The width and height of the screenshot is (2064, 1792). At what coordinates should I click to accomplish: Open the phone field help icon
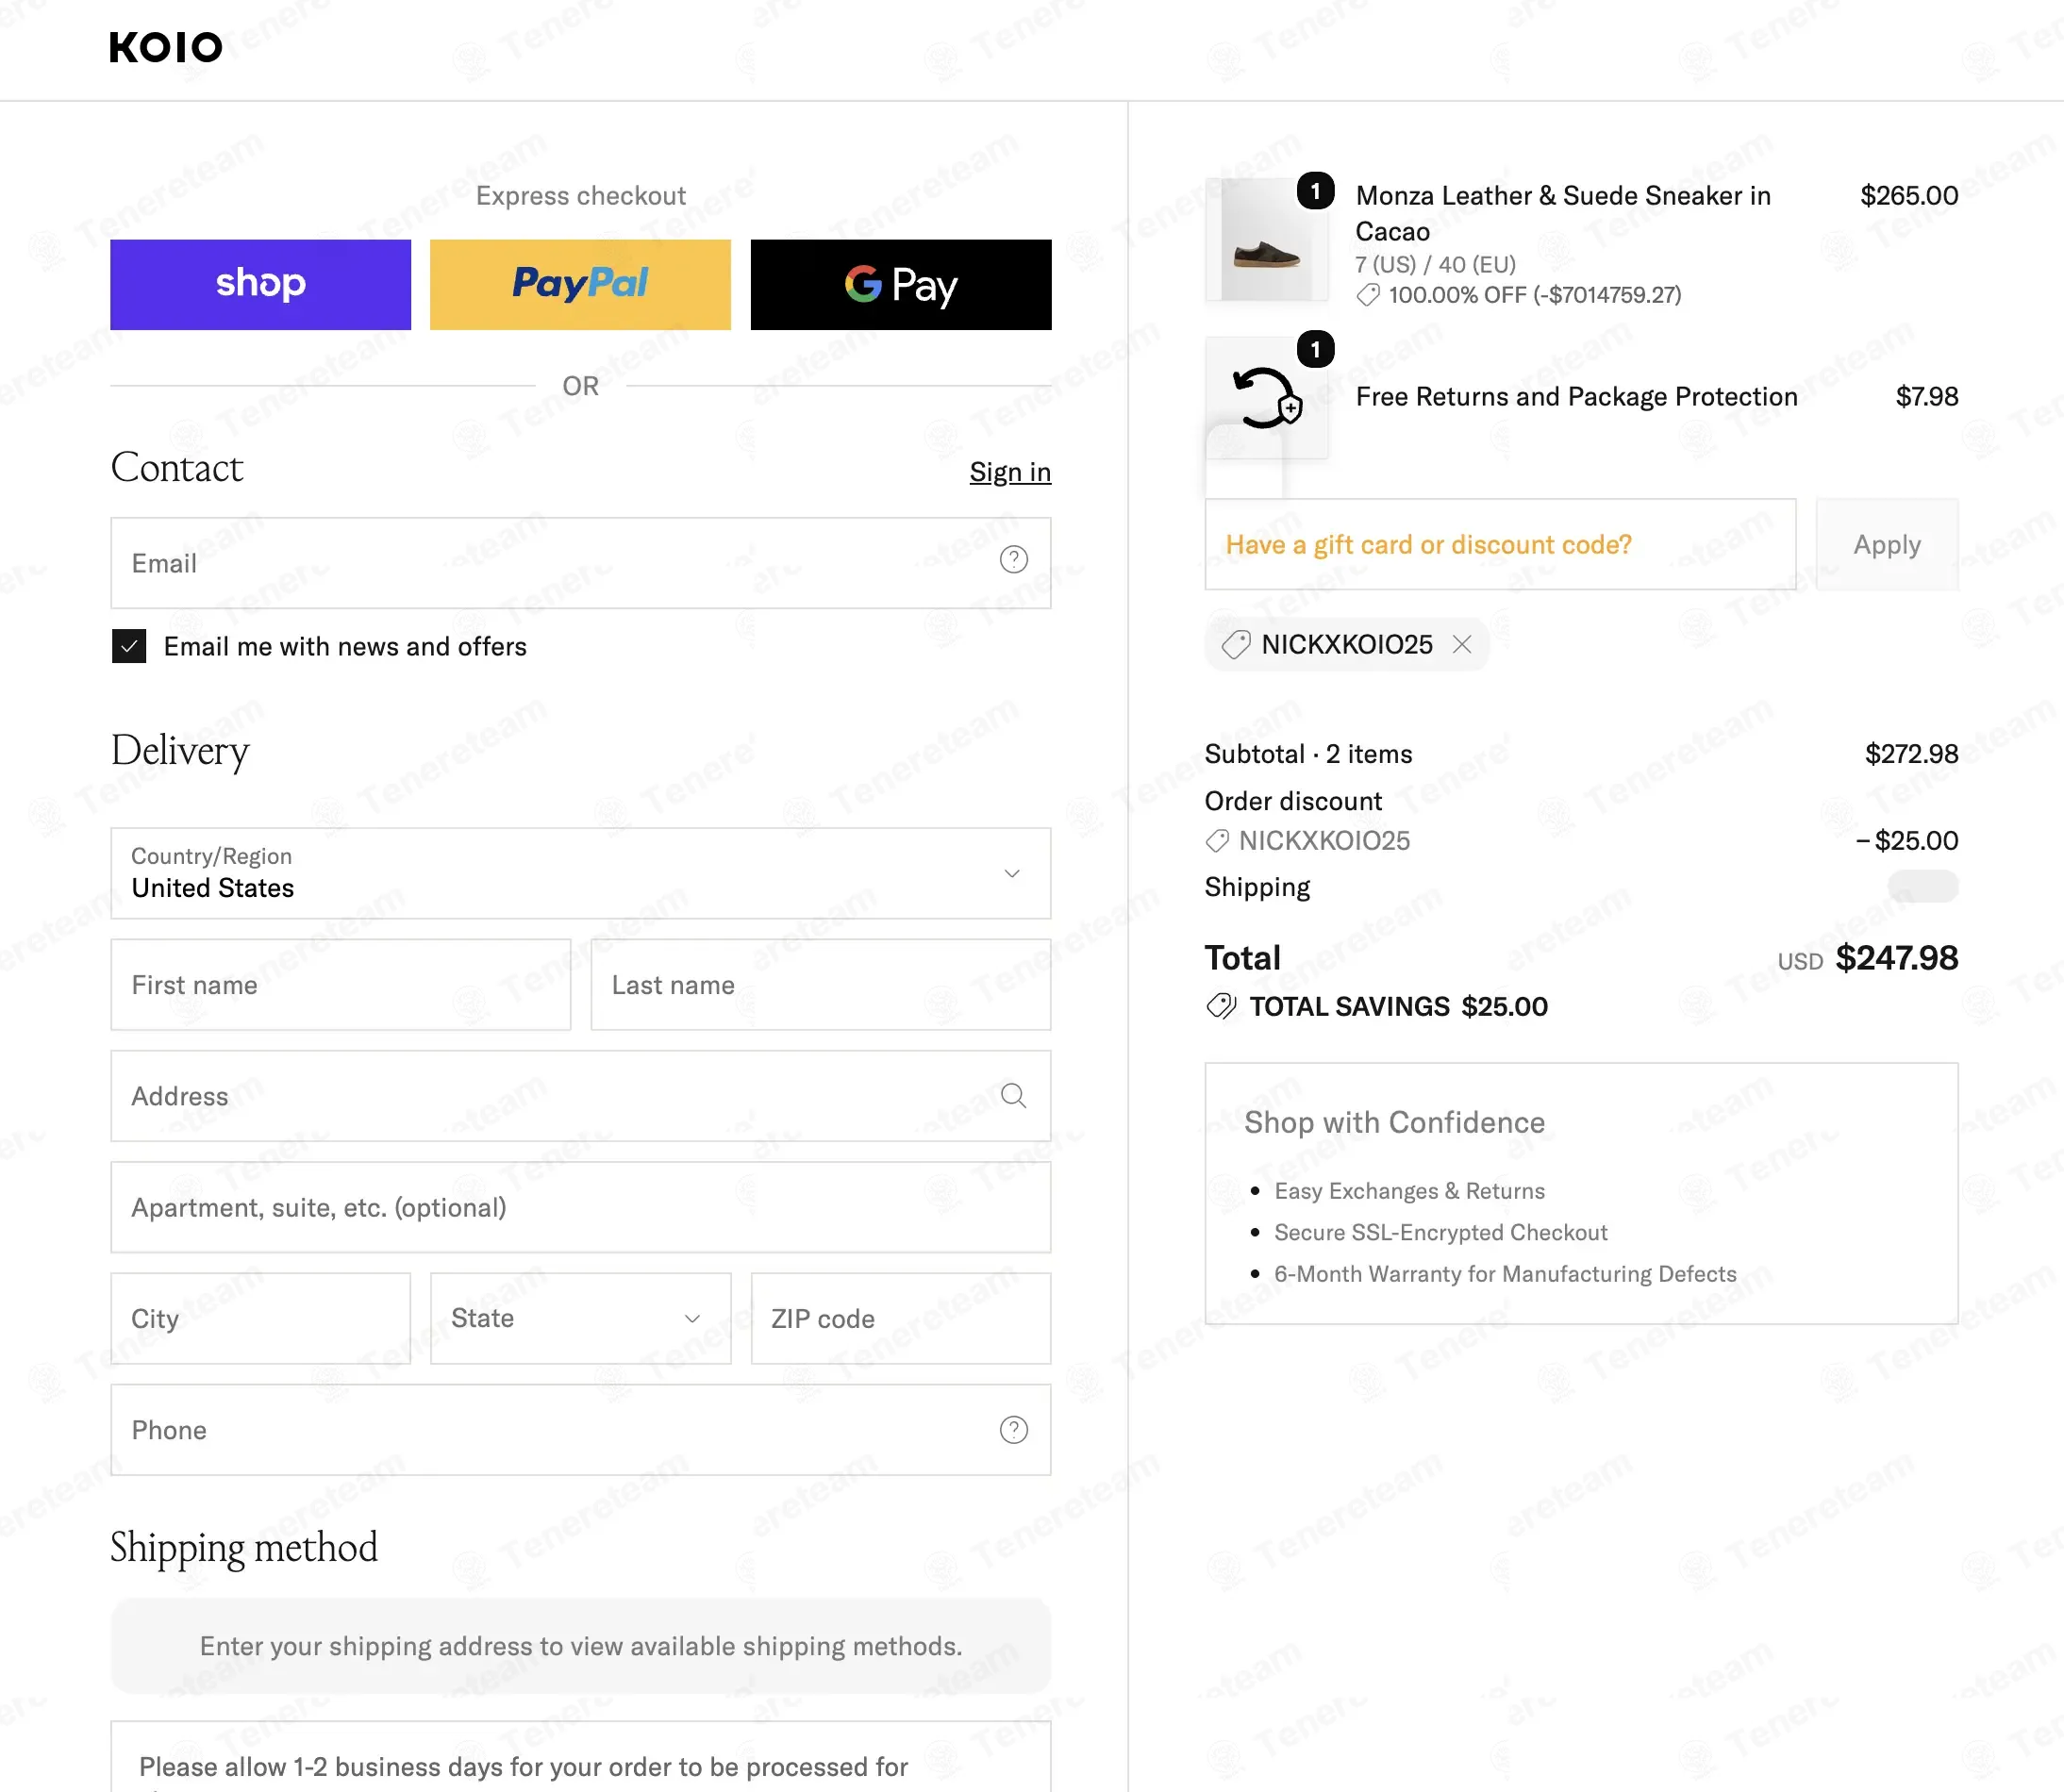coord(1013,1430)
